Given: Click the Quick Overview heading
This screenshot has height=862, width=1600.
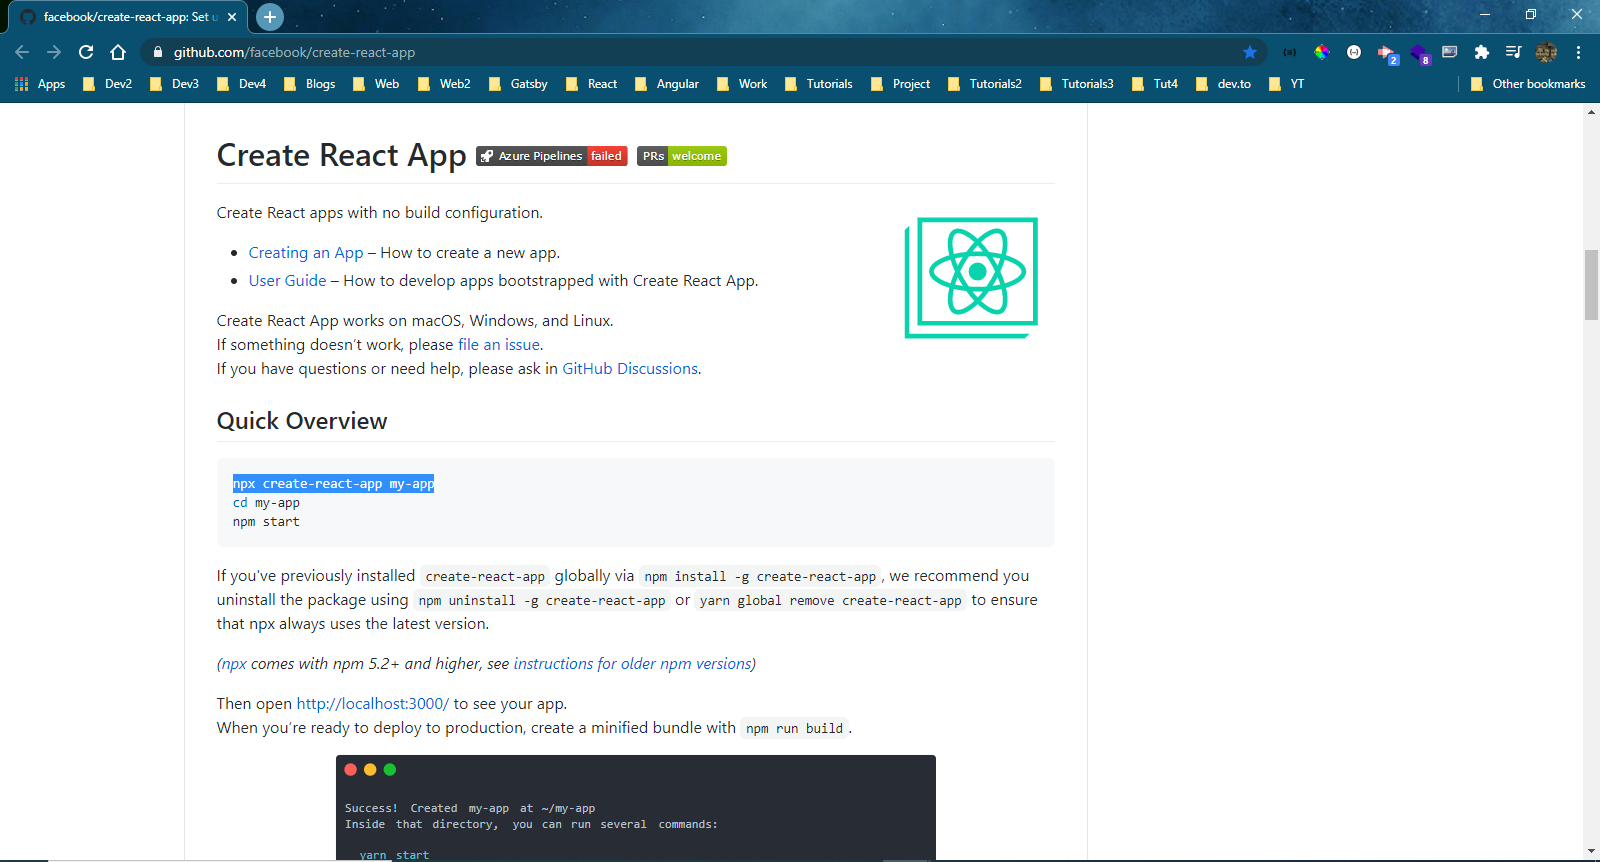Looking at the screenshot, I should (302, 421).
